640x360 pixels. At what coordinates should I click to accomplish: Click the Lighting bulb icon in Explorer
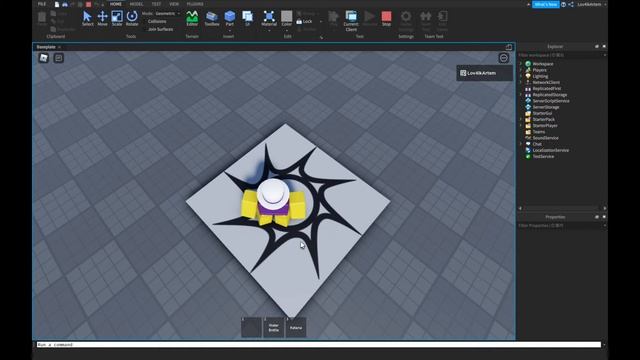pyautogui.click(x=528, y=76)
